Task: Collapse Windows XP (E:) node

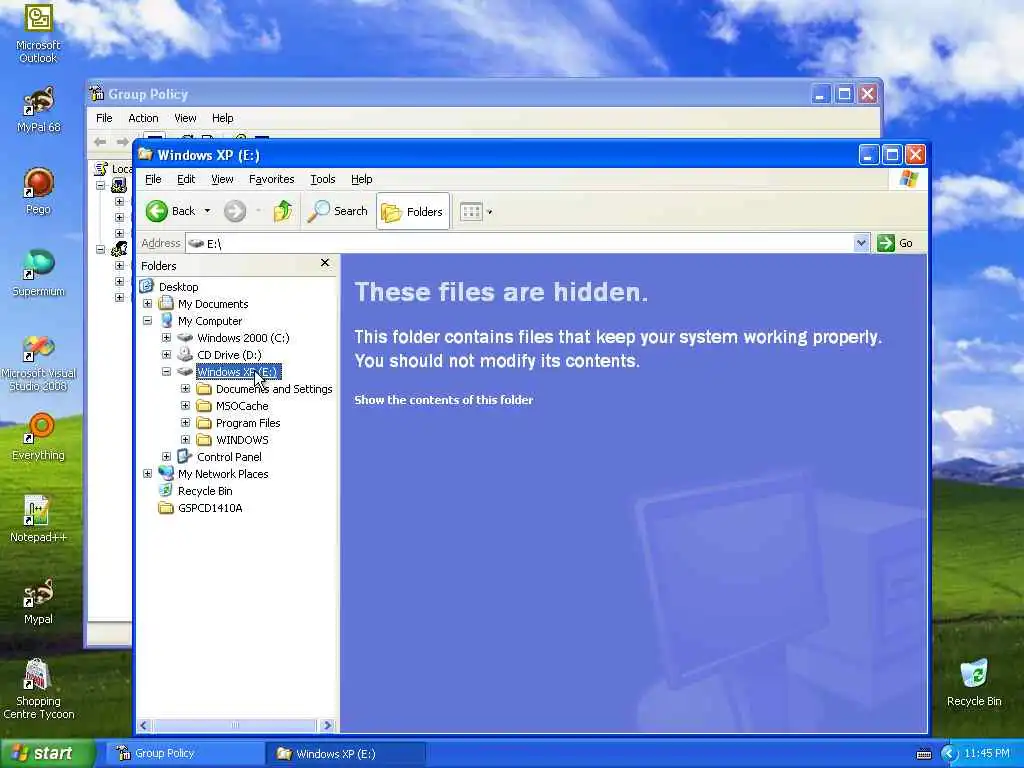Action: point(167,372)
